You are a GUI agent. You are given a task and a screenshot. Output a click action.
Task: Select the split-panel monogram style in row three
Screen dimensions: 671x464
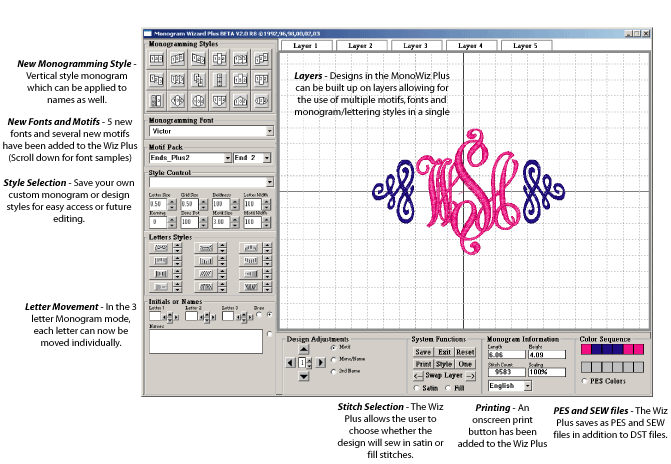click(156, 101)
